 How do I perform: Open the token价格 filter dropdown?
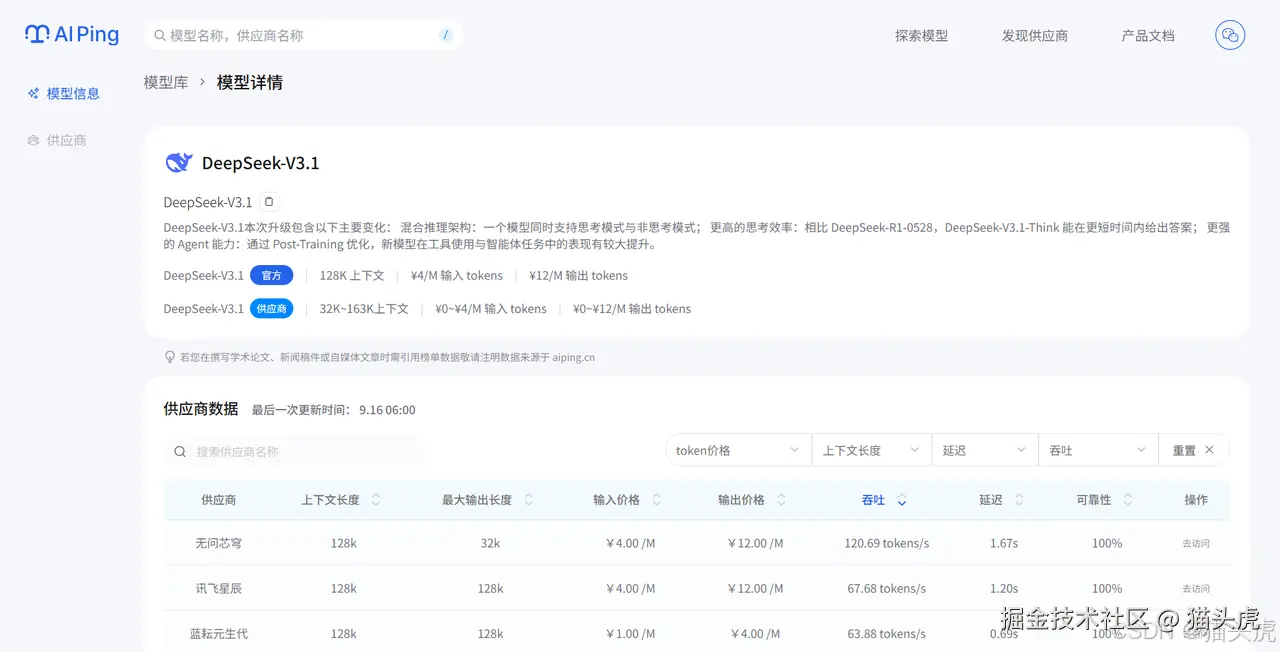[738, 450]
